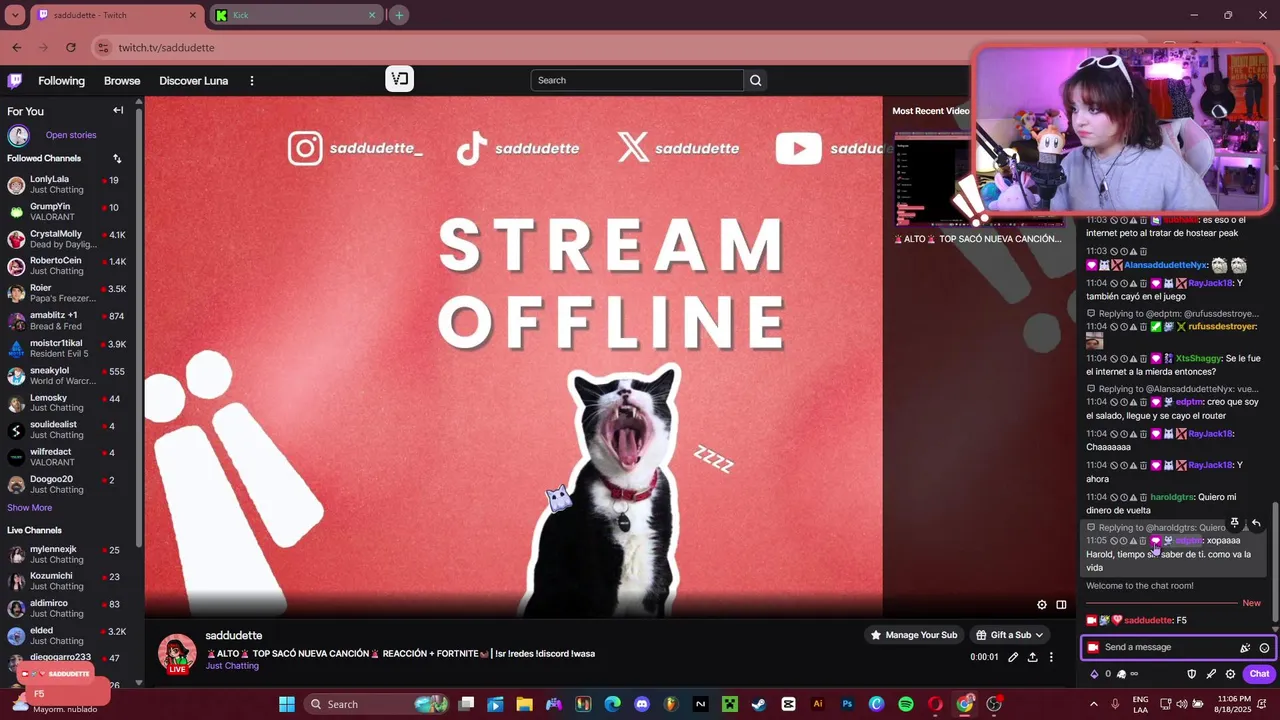Open CrystalMolly's Dead by Daylight stream
Viewport: 1280px width, 720px height.
pos(68,239)
